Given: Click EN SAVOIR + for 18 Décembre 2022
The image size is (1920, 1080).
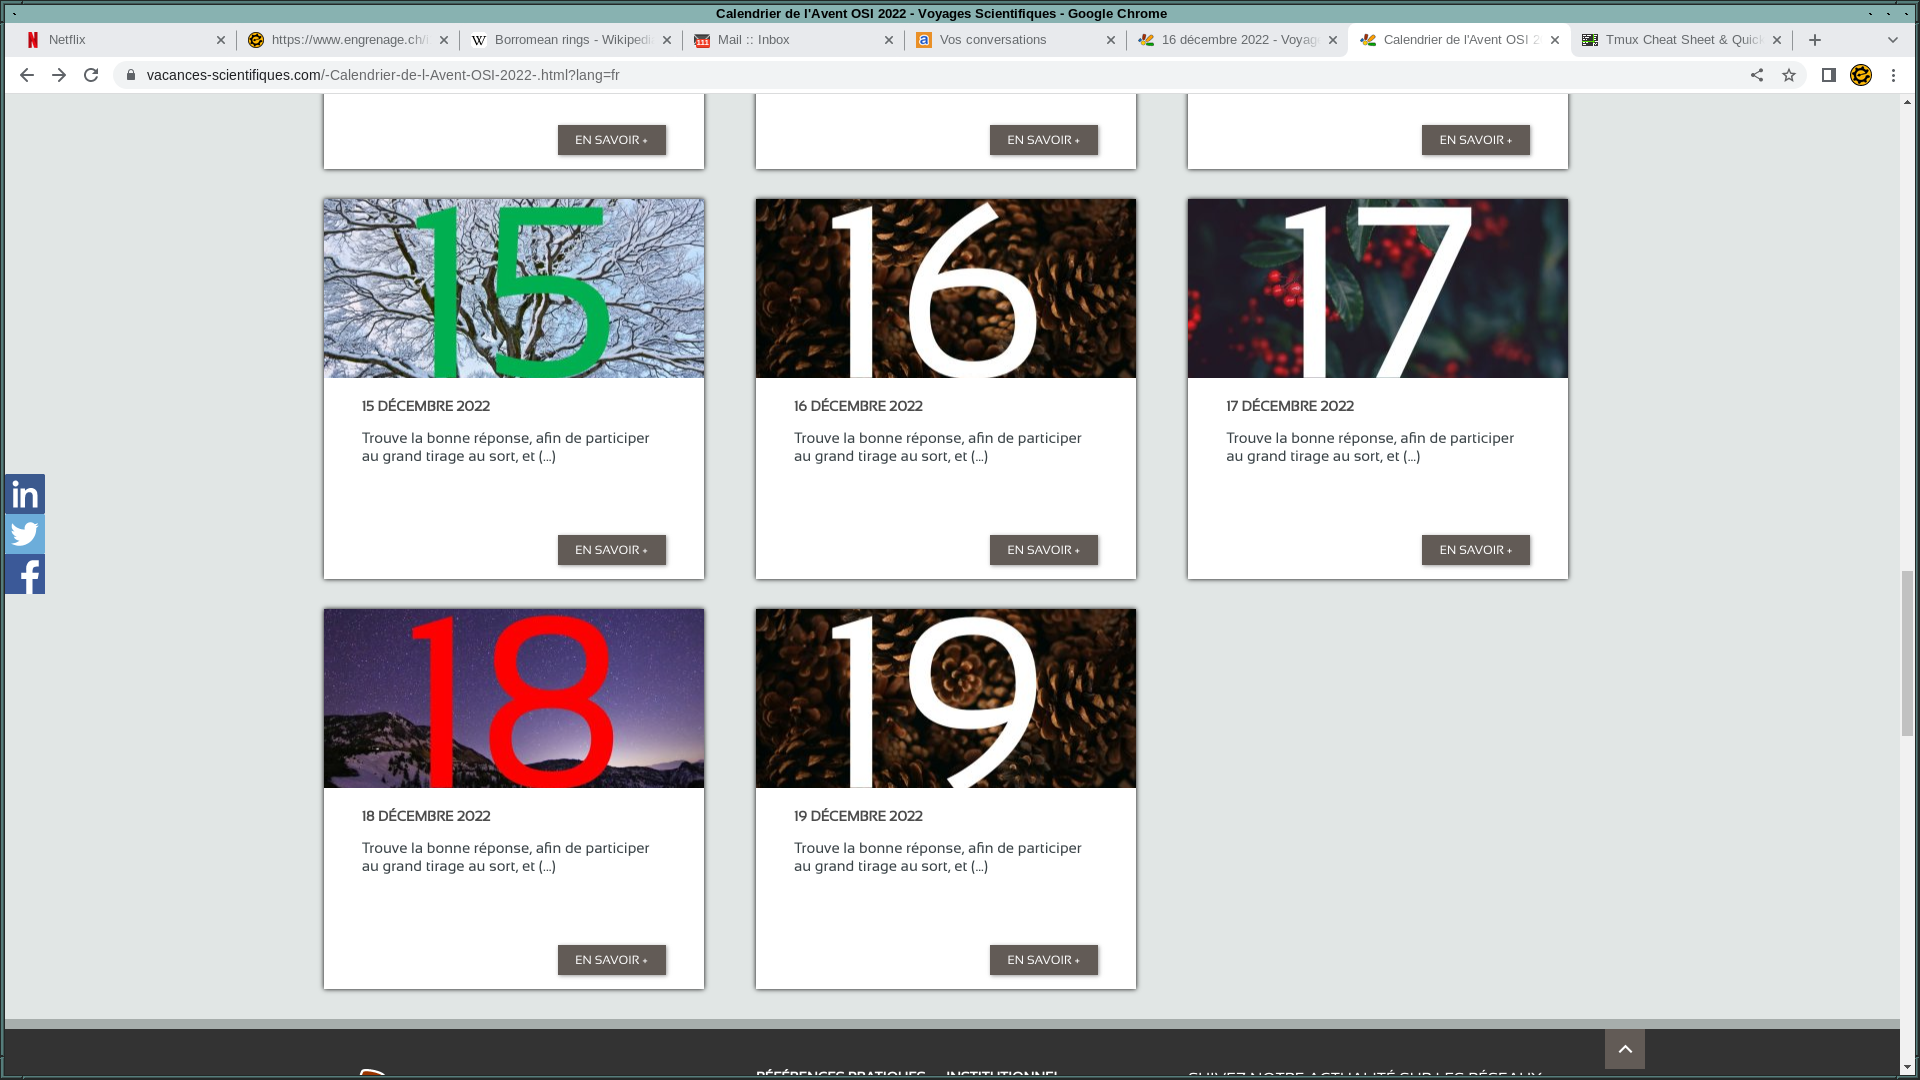Looking at the screenshot, I should [x=611, y=959].
